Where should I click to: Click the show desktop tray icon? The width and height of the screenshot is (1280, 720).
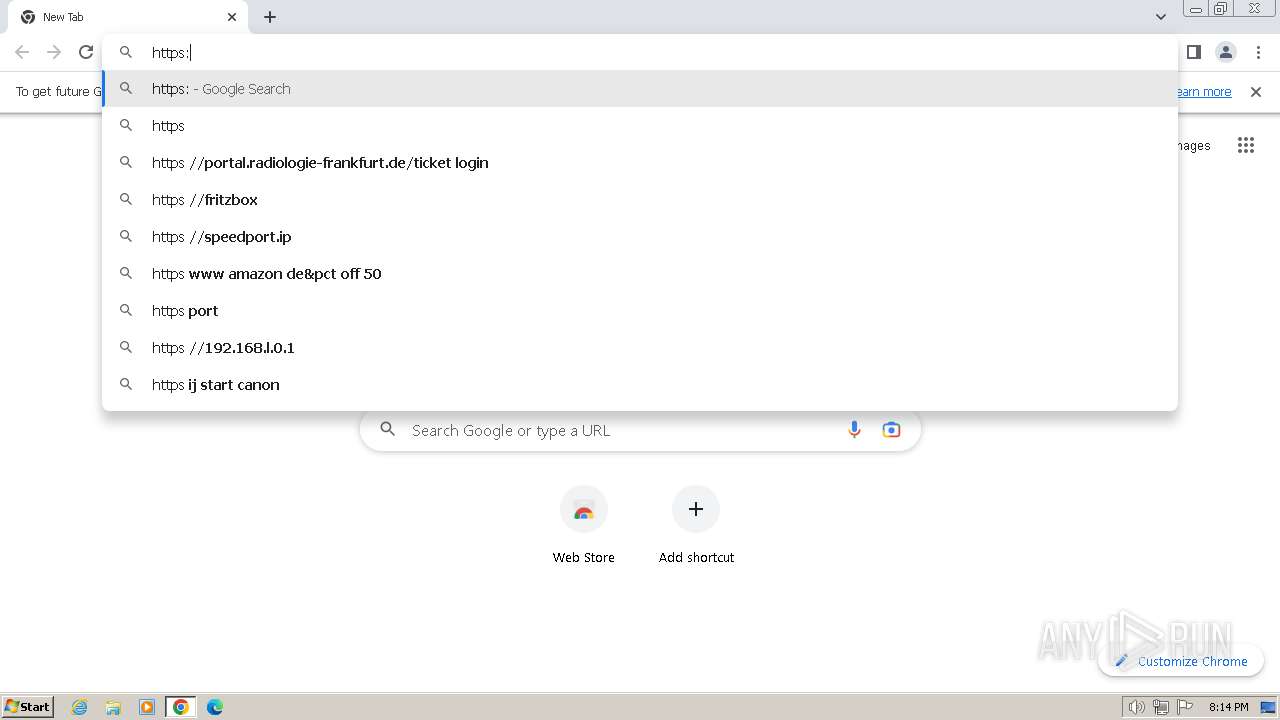[x=1268, y=707]
